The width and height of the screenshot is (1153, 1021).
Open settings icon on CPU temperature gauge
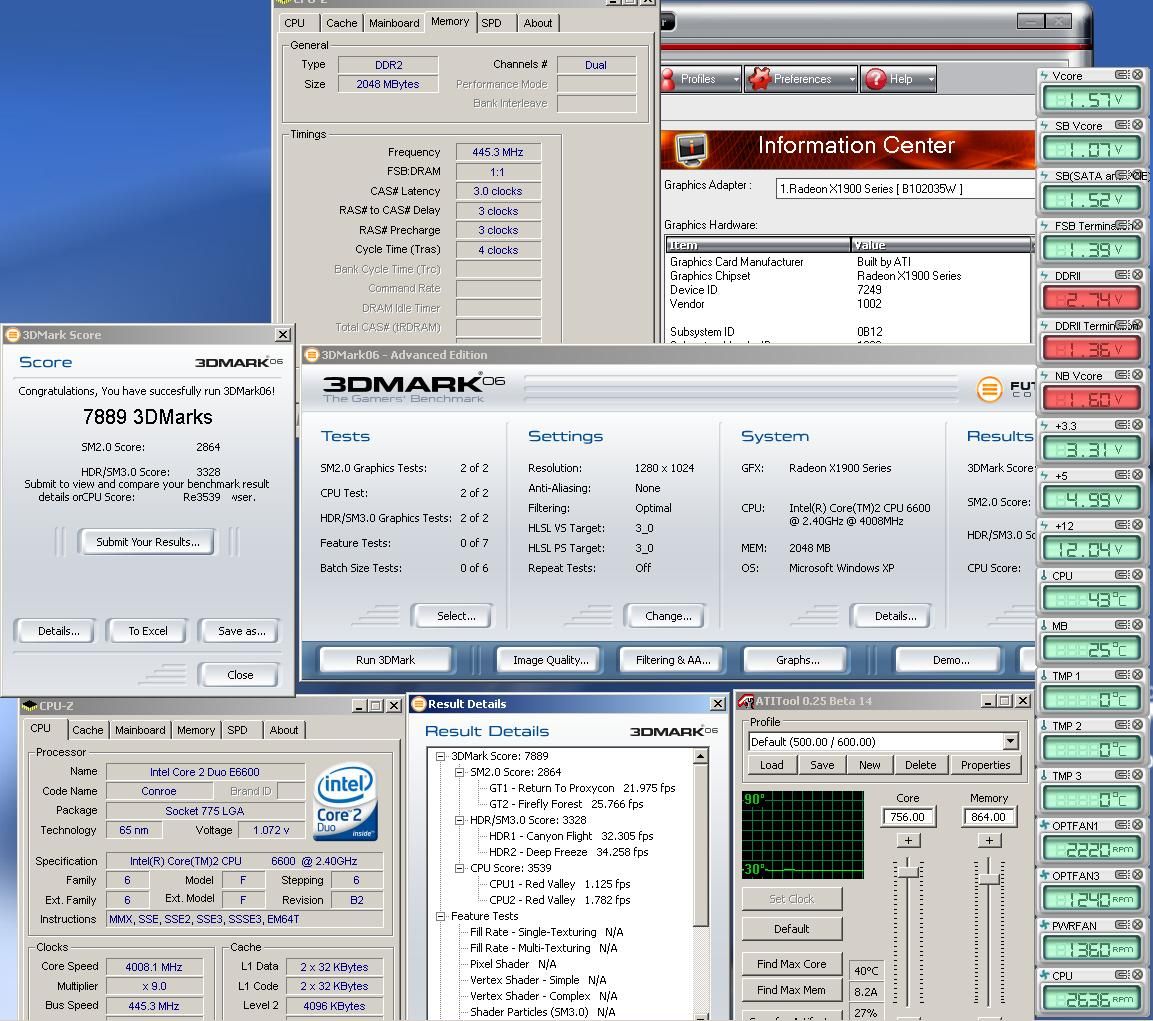click(x=1122, y=575)
